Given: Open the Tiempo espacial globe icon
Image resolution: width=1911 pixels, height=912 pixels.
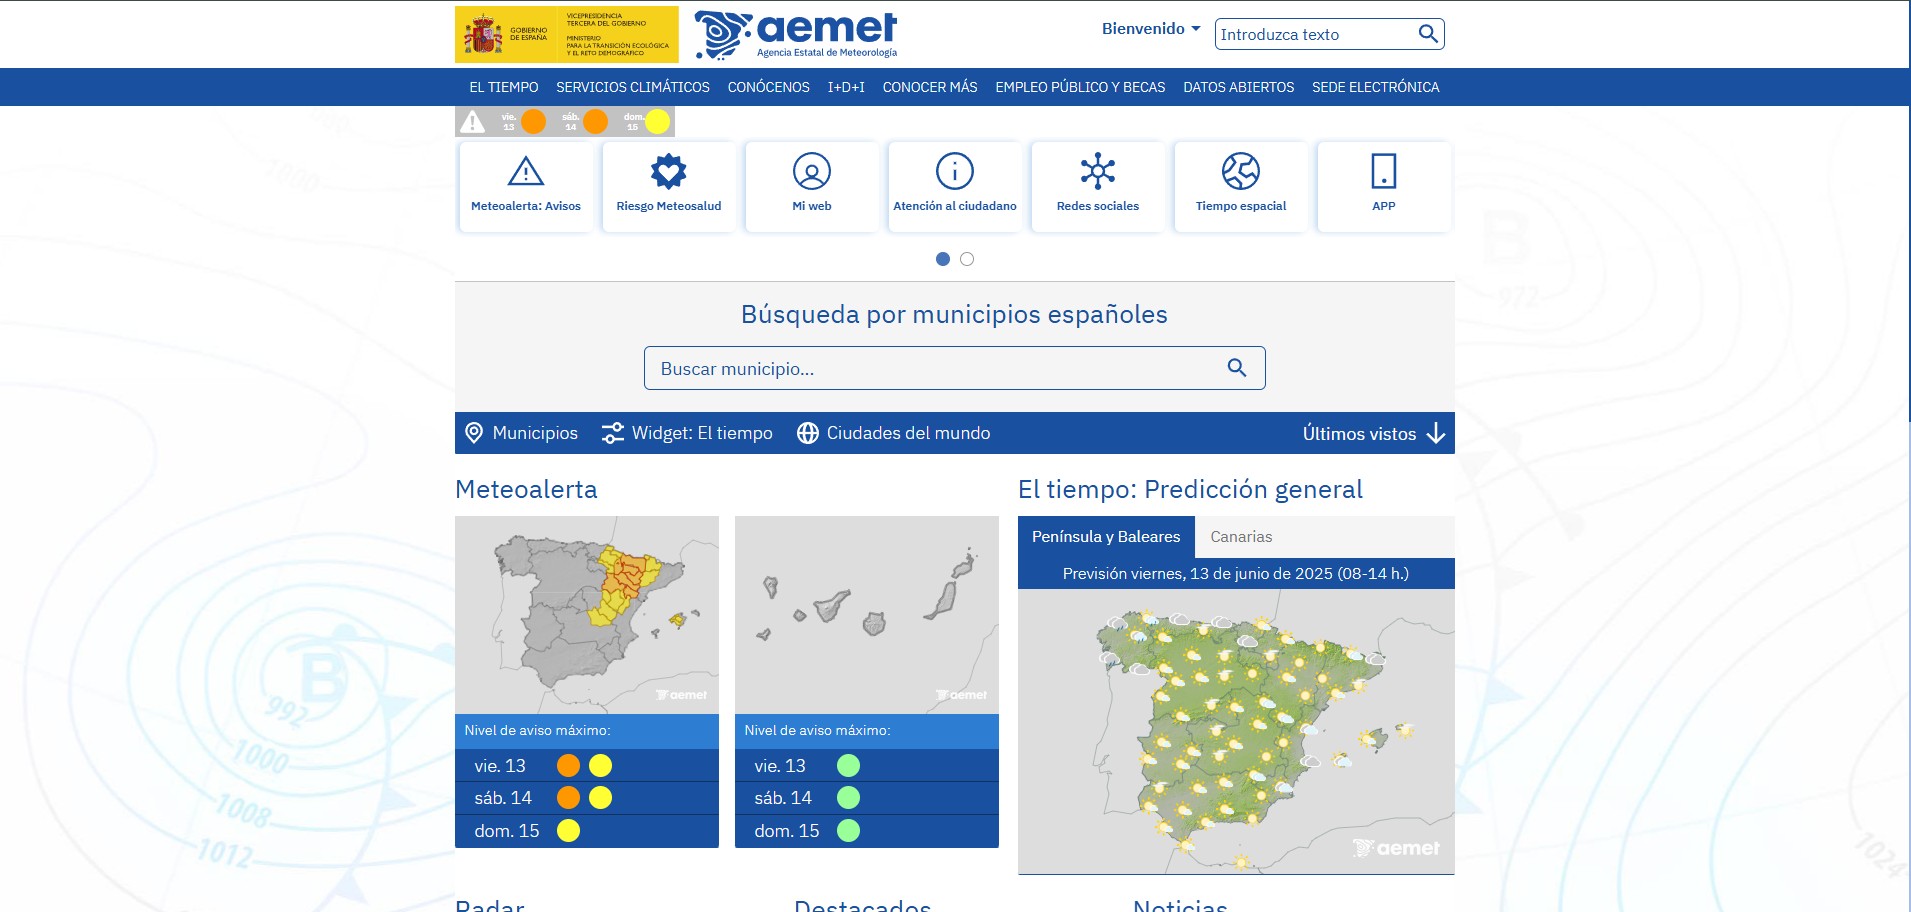Looking at the screenshot, I should click(1240, 172).
